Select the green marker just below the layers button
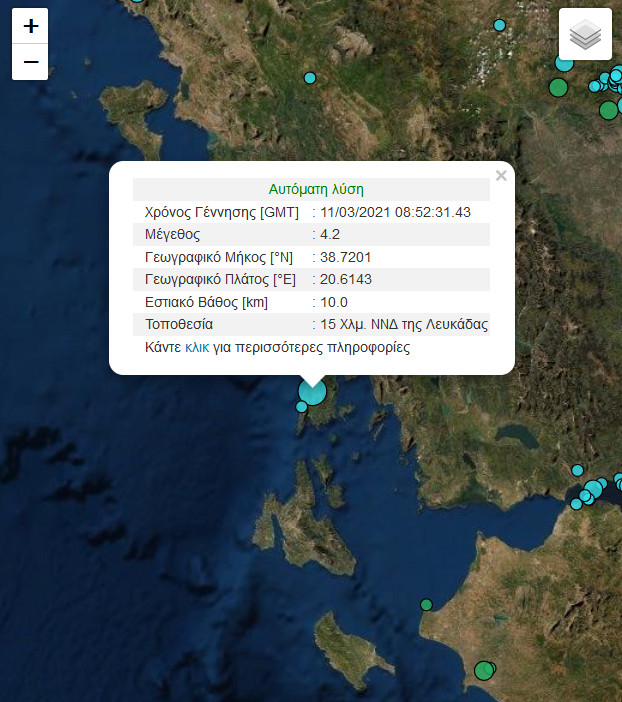This screenshot has height=702, width=622. (x=558, y=87)
